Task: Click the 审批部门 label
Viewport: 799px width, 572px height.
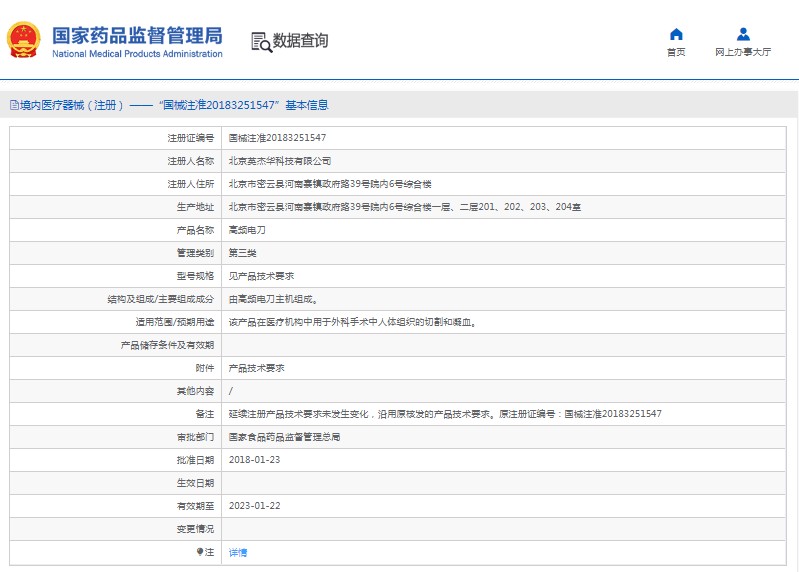Action: tap(195, 437)
